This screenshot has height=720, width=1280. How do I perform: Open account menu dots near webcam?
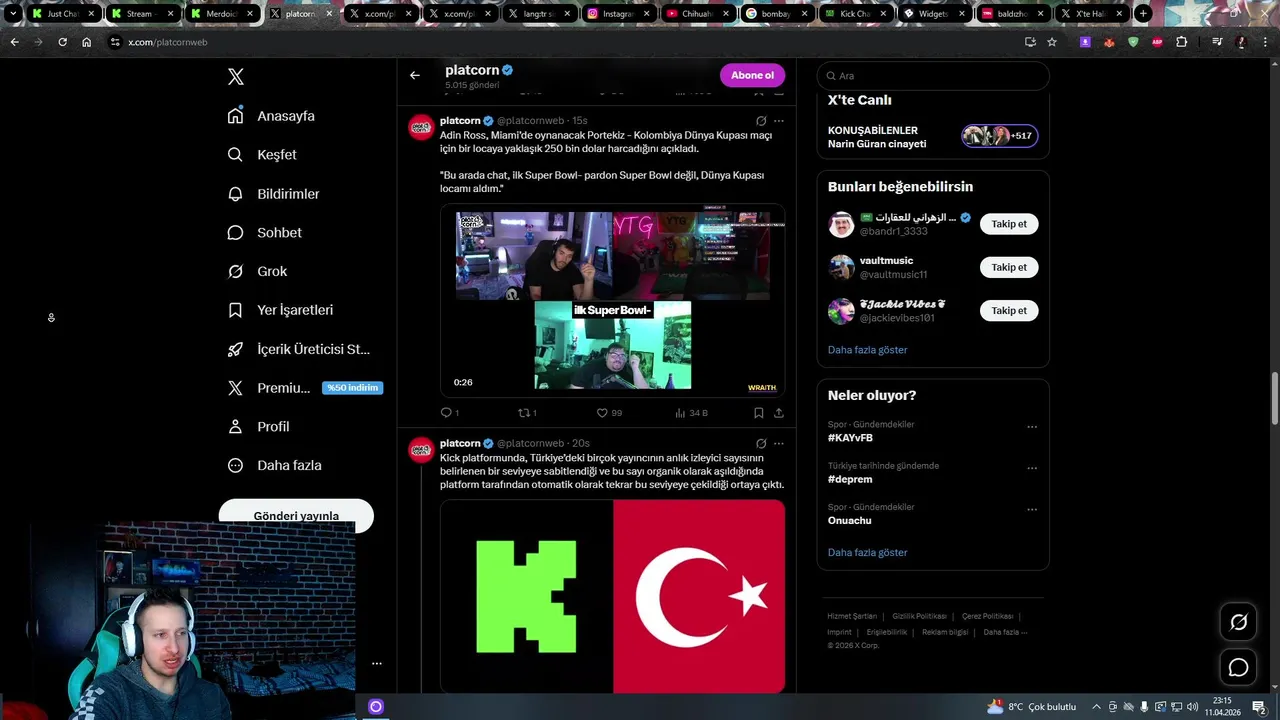pyautogui.click(x=377, y=663)
